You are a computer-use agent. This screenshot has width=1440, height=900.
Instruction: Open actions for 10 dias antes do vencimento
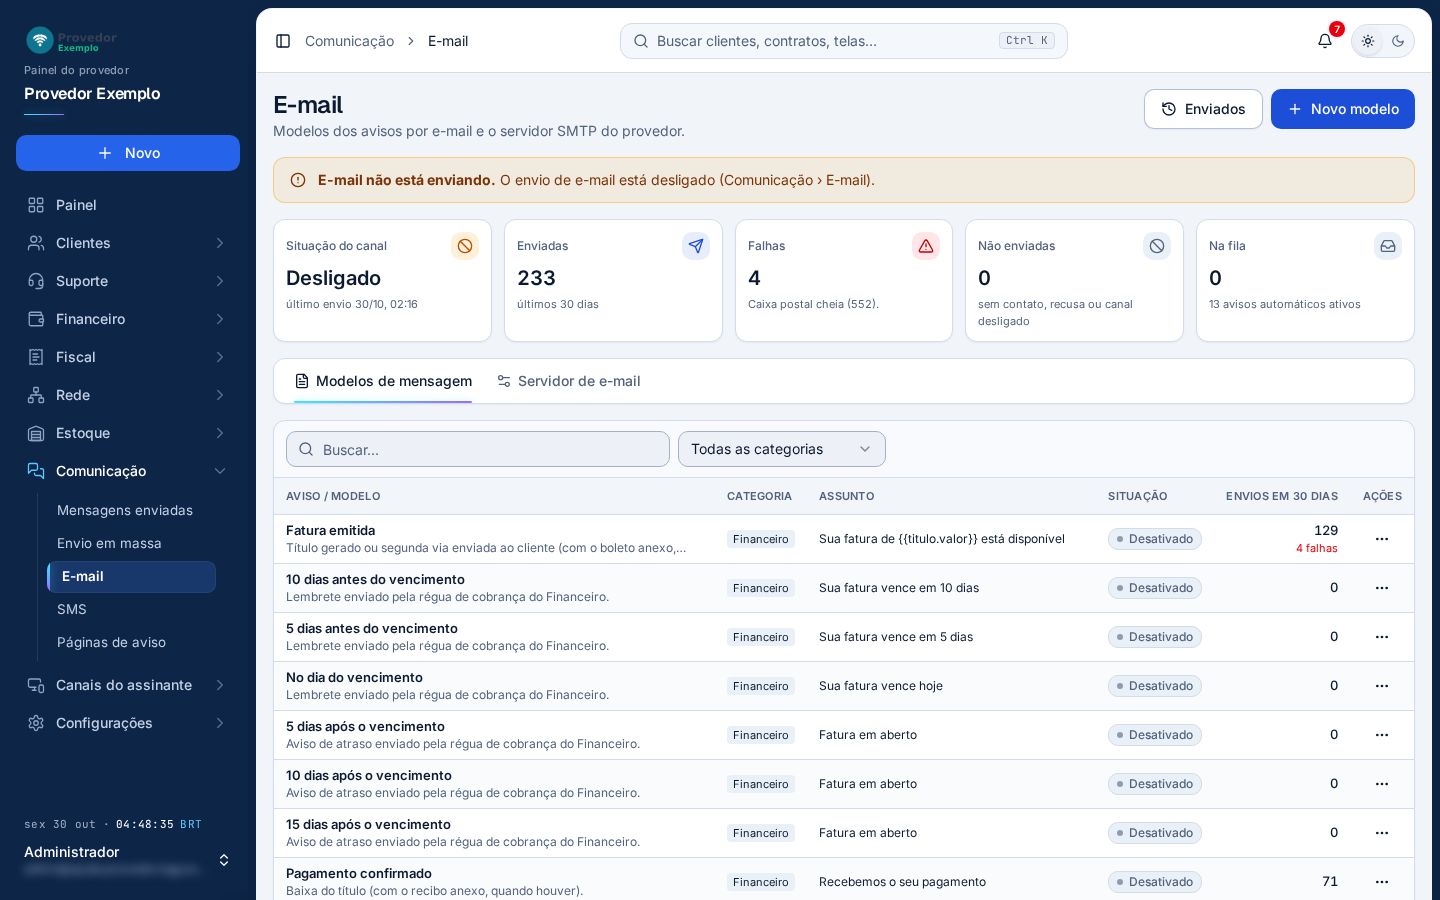1382,588
